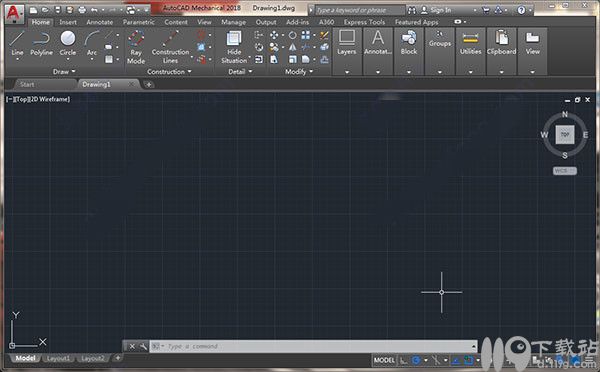Image resolution: width=600 pixels, height=372 pixels.
Task: Select the Rotate tool in Modify panel
Action: tap(292, 35)
